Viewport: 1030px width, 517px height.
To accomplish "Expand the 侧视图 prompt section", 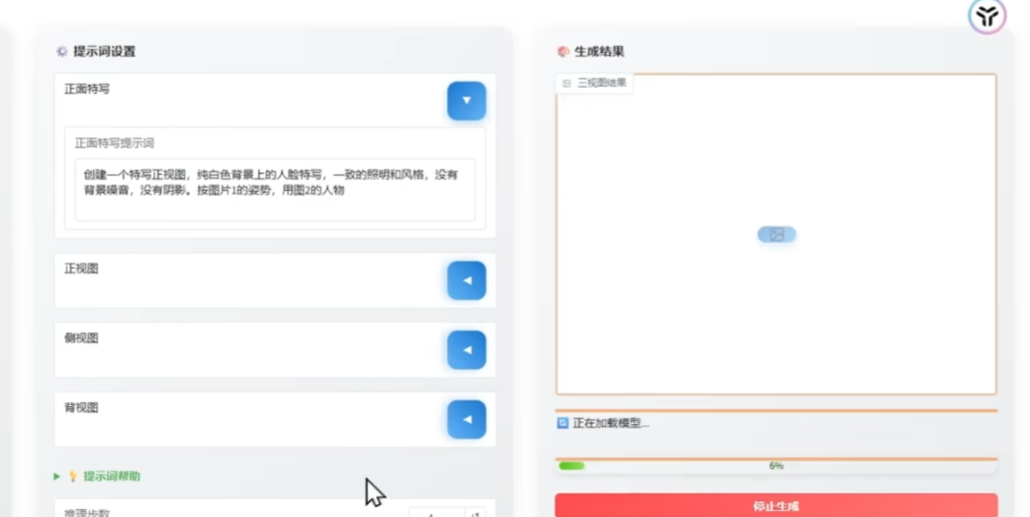I will 466,350.
